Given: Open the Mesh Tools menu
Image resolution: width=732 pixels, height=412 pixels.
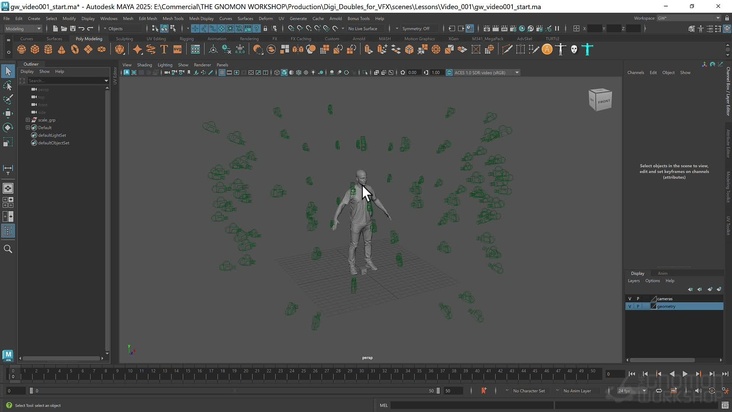Looking at the screenshot, I should [173, 18].
